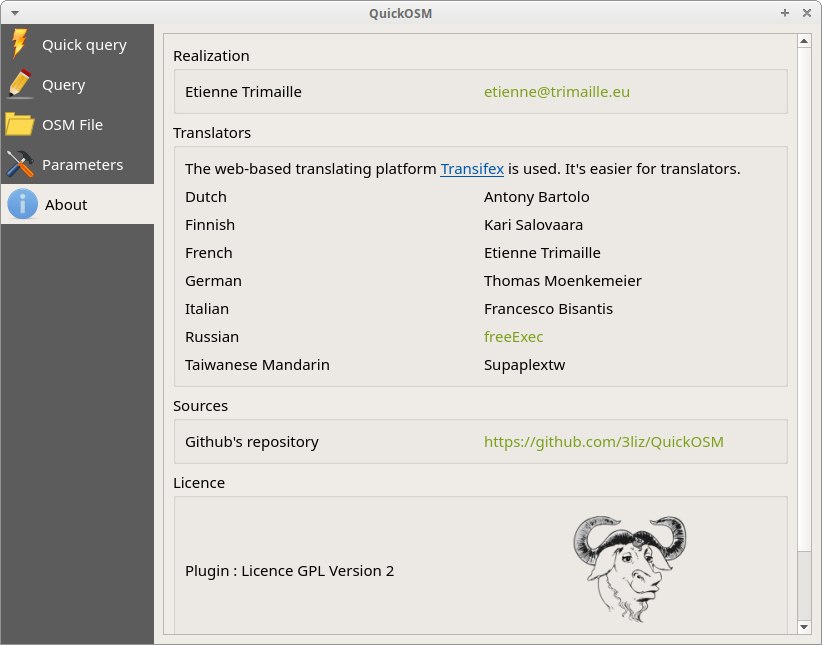Open the freeExec translator link
The image size is (822, 645).
pos(513,337)
